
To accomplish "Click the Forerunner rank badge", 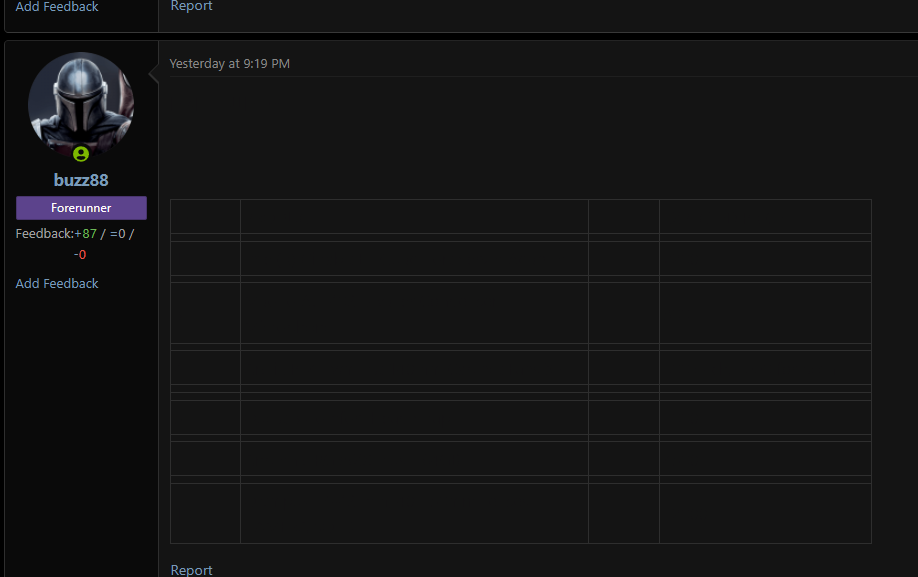I will pos(81,208).
